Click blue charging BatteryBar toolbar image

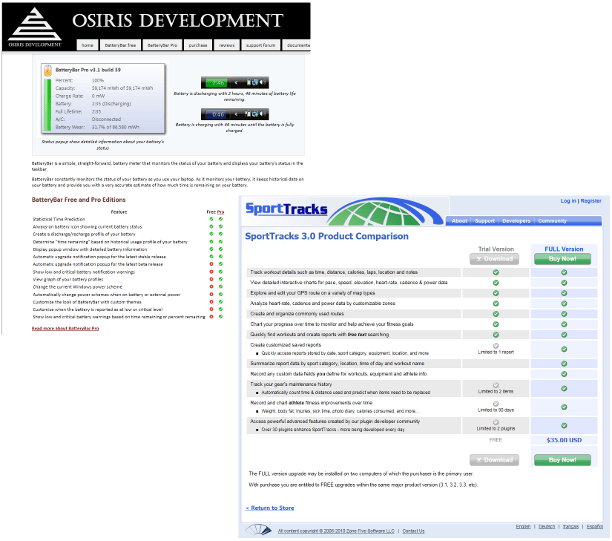coord(235,114)
